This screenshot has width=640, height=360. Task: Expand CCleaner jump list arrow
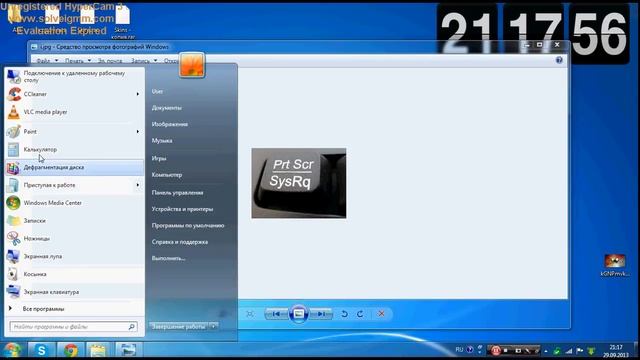pyautogui.click(x=138, y=94)
